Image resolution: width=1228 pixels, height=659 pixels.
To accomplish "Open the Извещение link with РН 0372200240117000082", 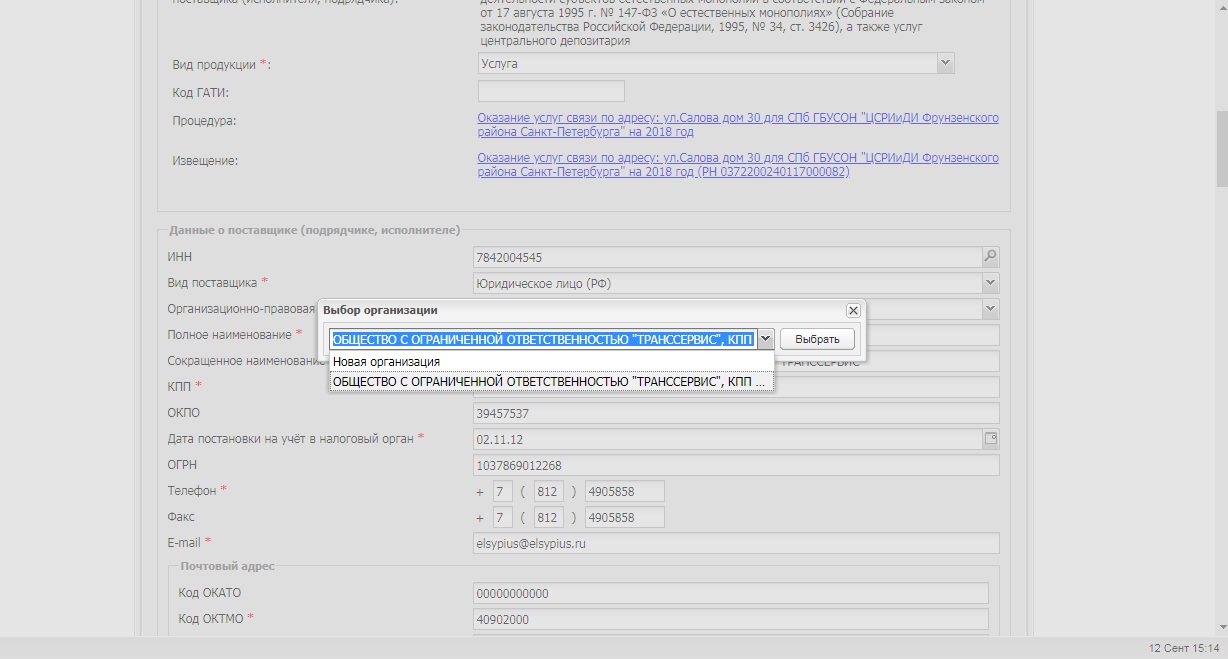I will point(737,165).
